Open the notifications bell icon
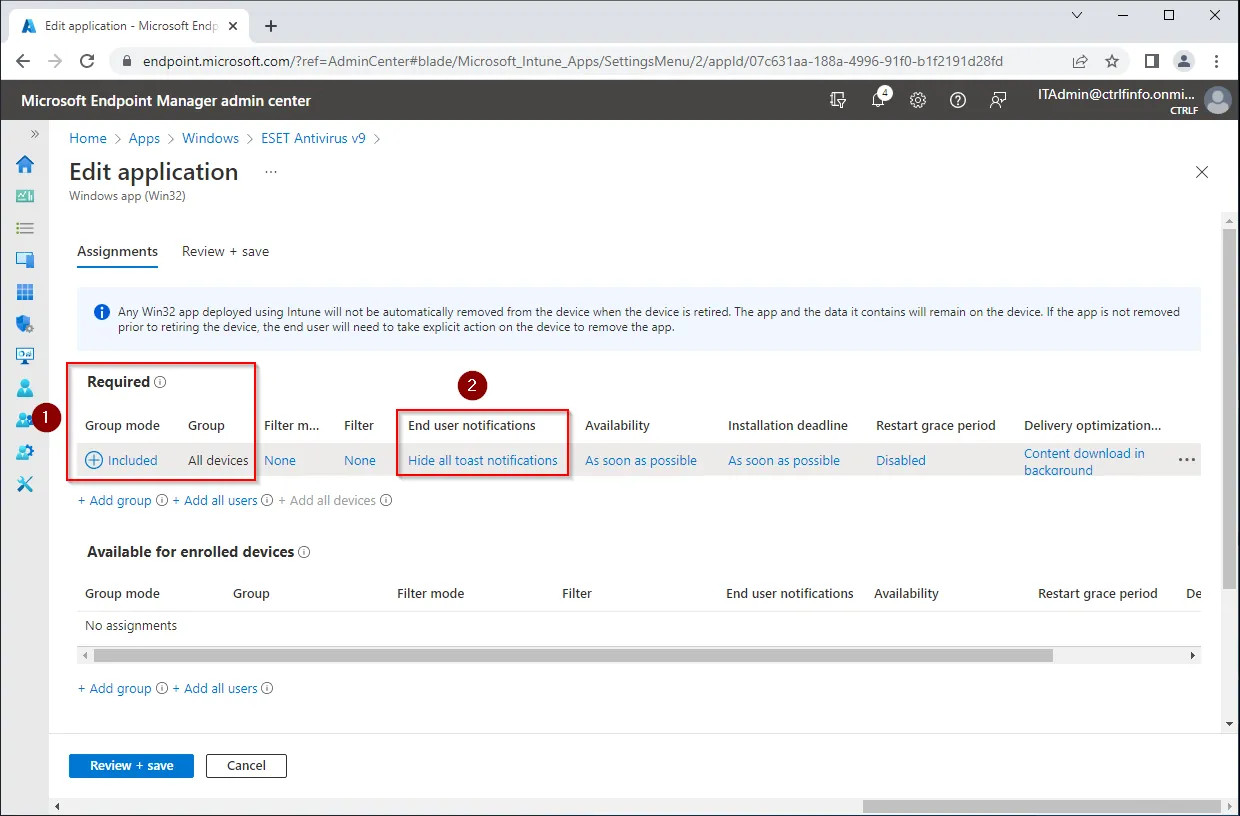1240x816 pixels. tap(878, 100)
